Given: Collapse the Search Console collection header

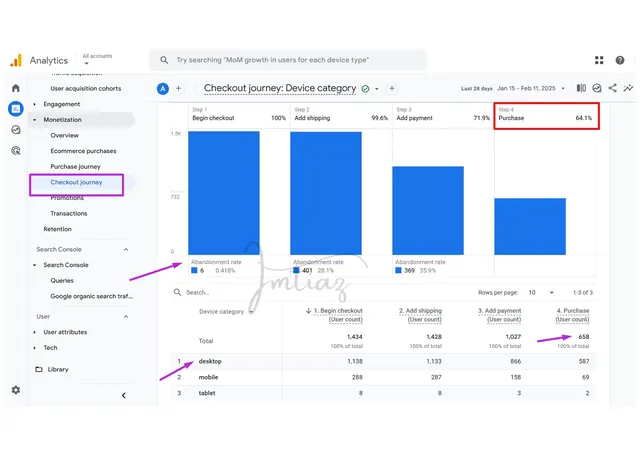Looking at the screenshot, I should [126, 249].
